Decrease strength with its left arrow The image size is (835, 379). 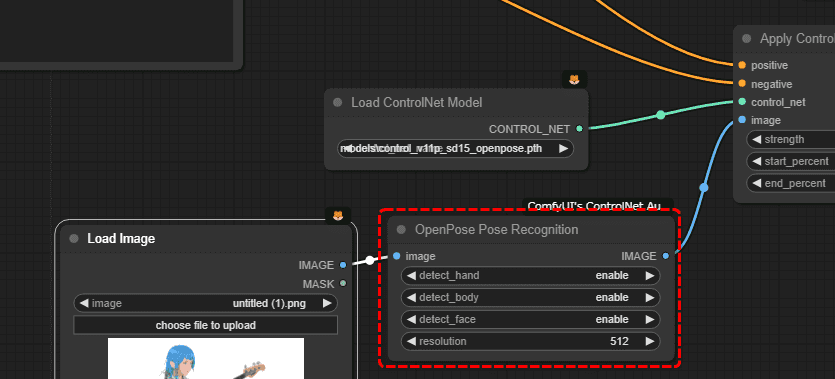pos(756,139)
